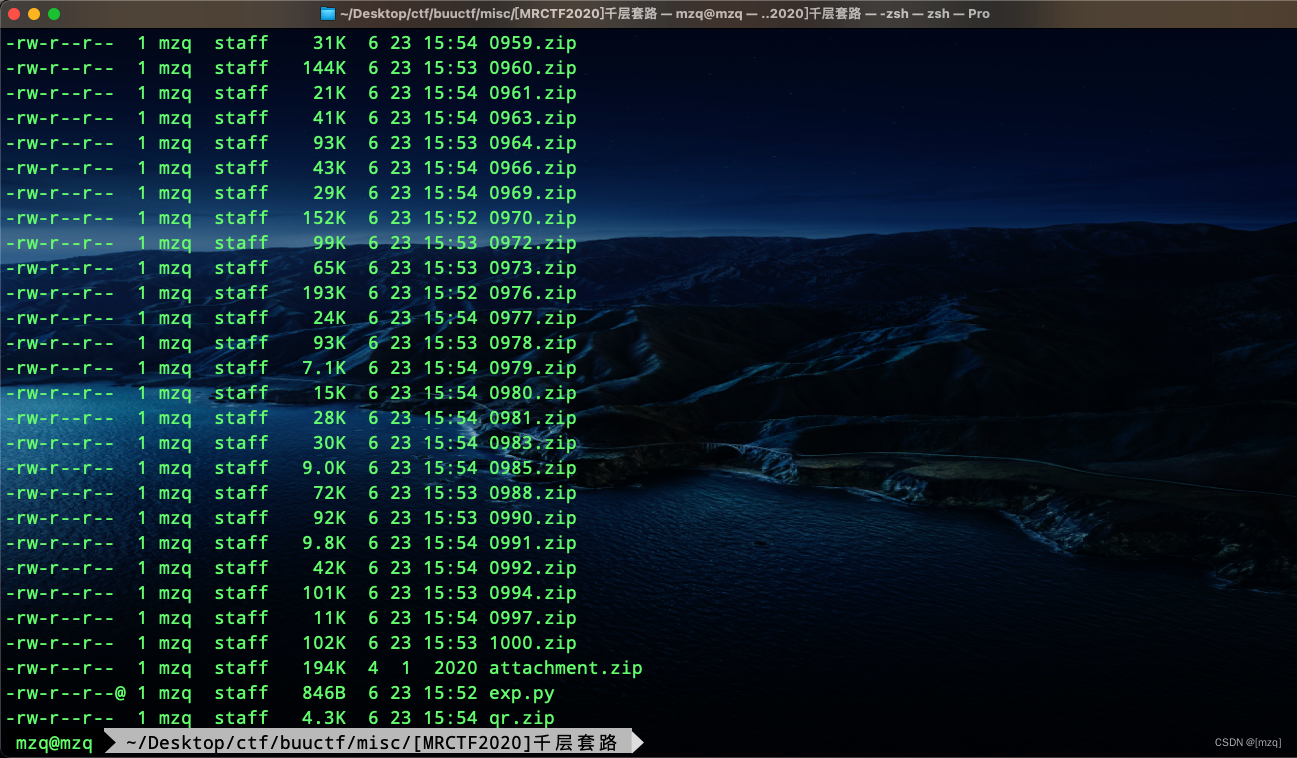The width and height of the screenshot is (1297, 758).
Task: Click the mzq@mzq prompt segment
Action: 54,743
